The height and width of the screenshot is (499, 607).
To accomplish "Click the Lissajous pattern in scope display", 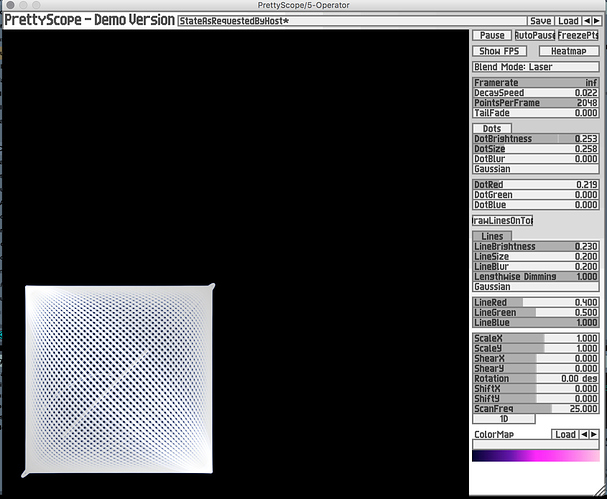I will 118,380.
